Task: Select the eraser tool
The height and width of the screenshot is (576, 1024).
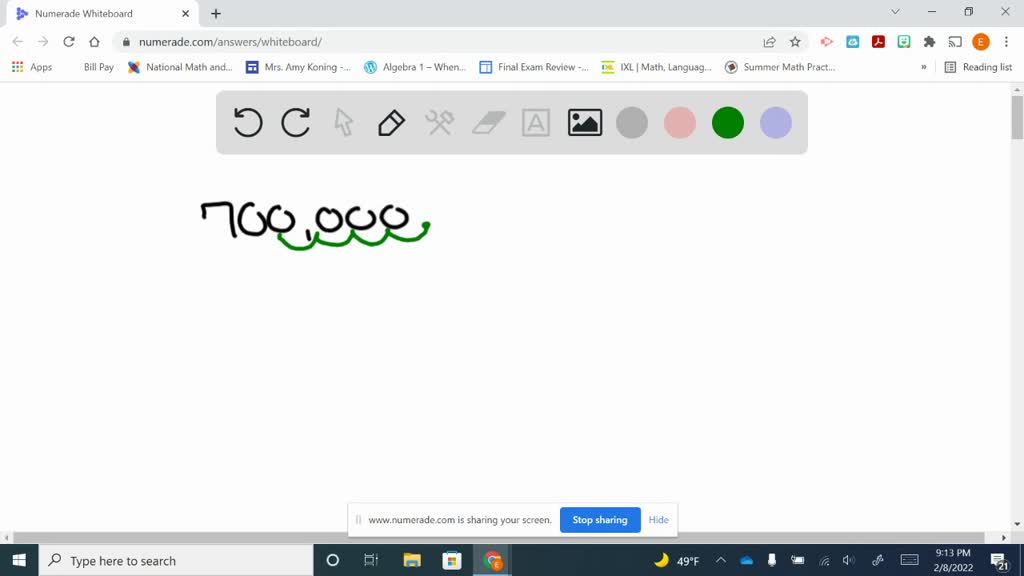Action: click(488, 123)
